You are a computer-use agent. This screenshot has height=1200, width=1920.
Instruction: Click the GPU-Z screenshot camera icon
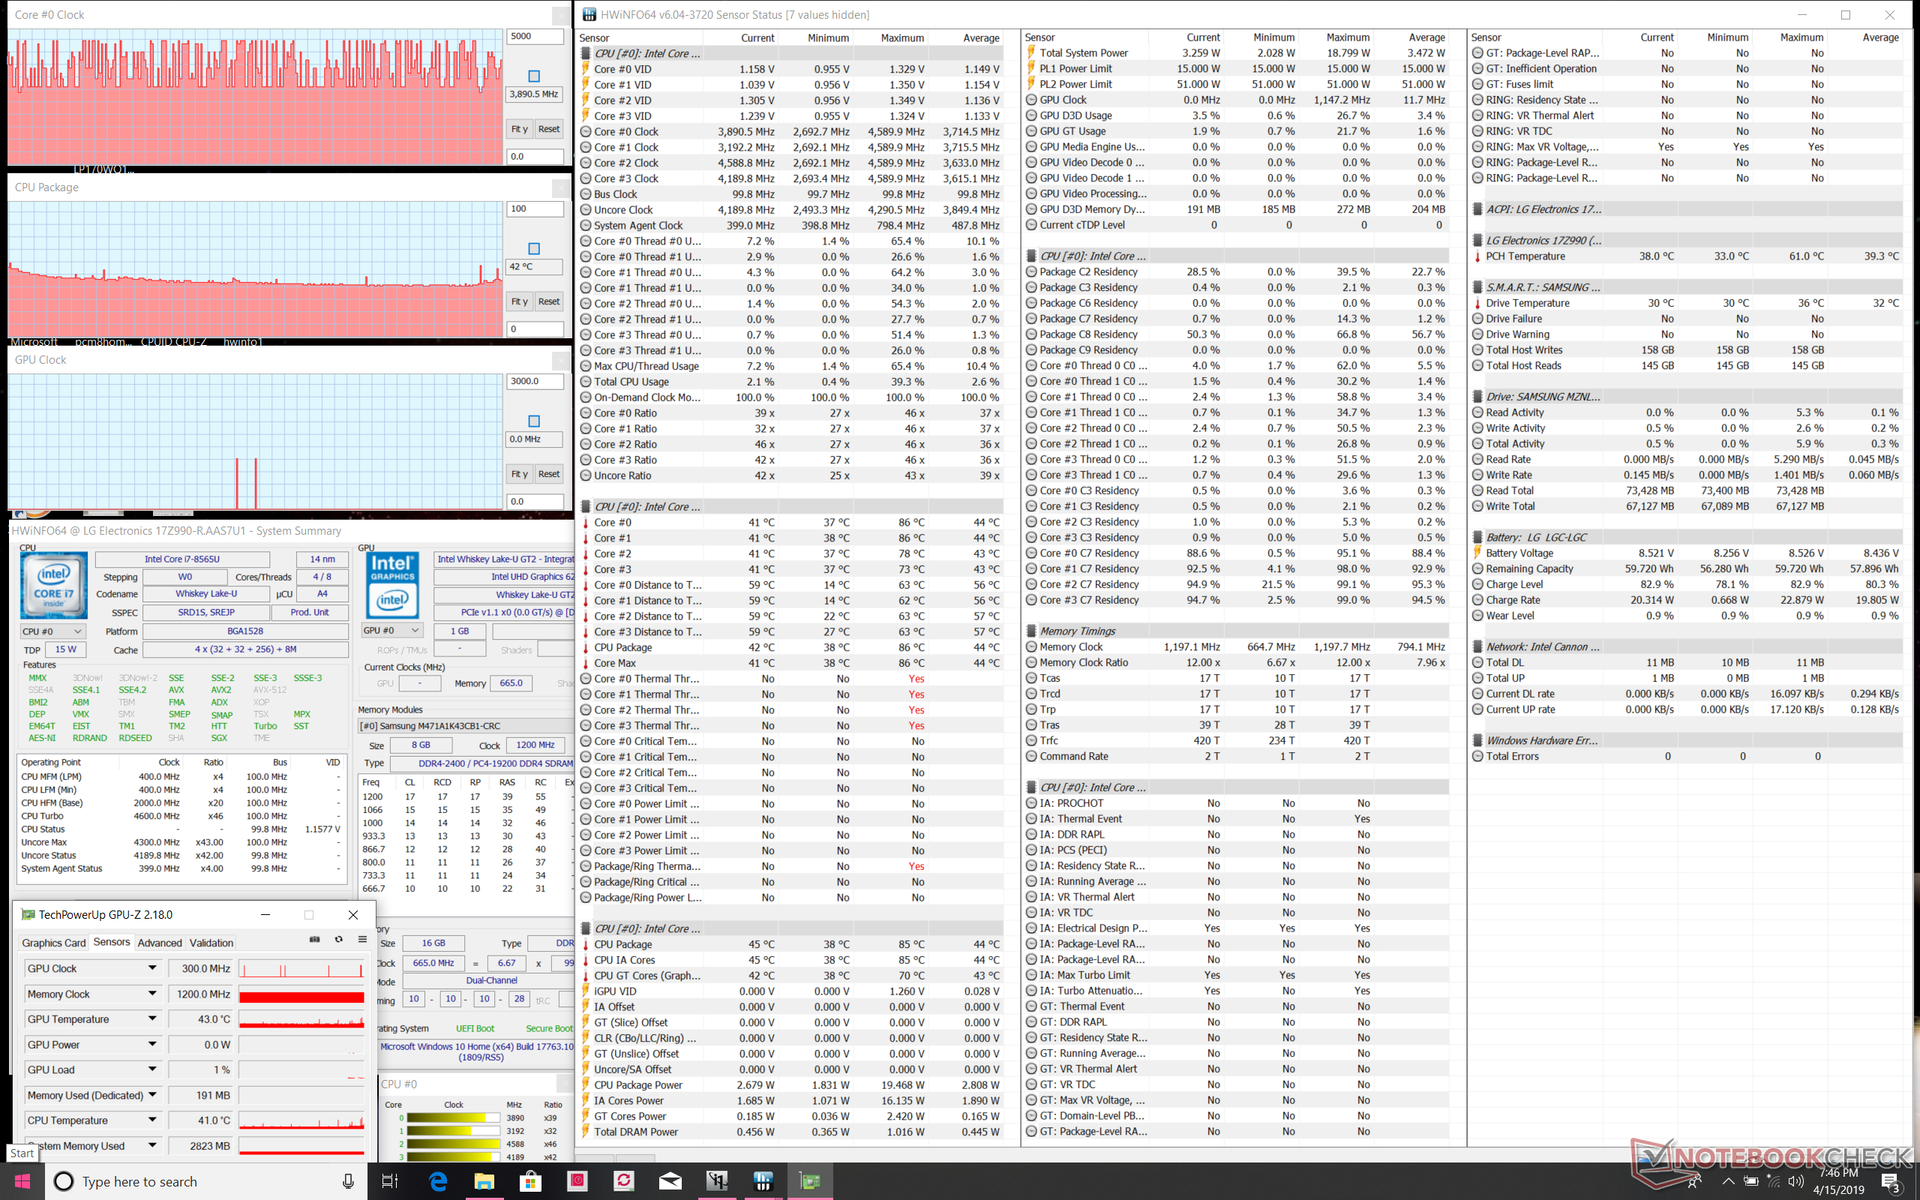[x=314, y=939]
